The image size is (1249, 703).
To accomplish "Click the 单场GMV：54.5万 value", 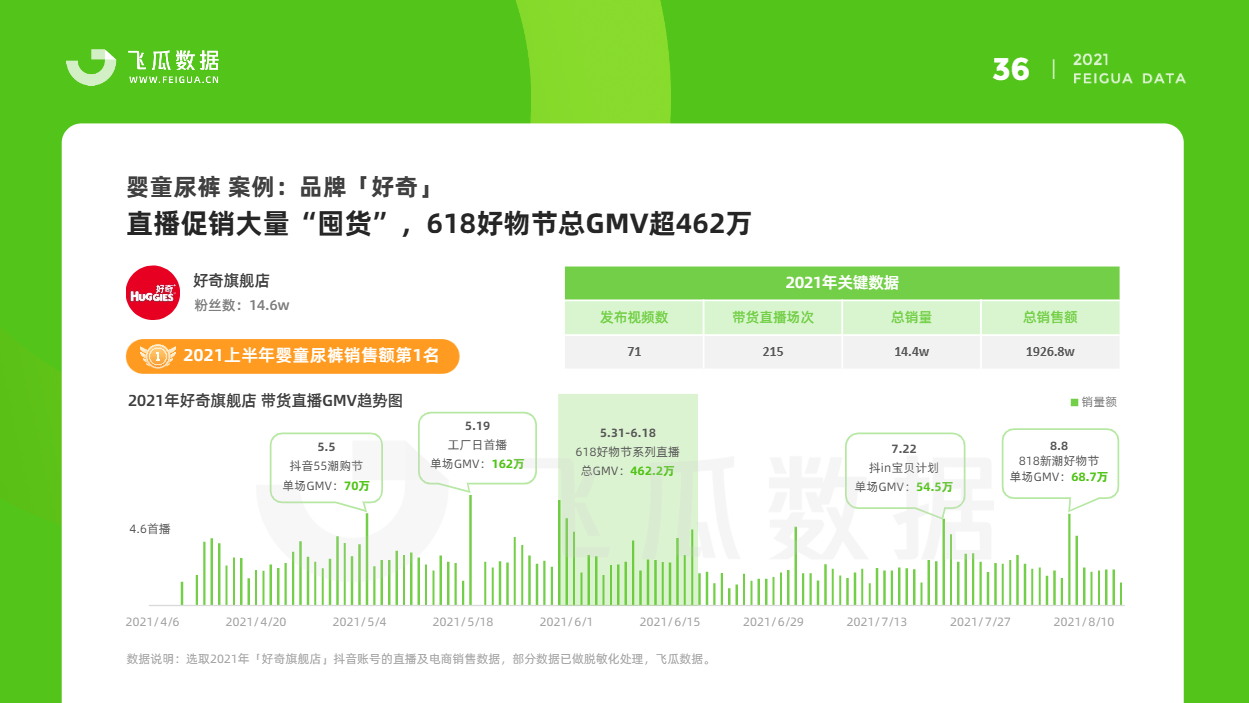I will click(904, 488).
